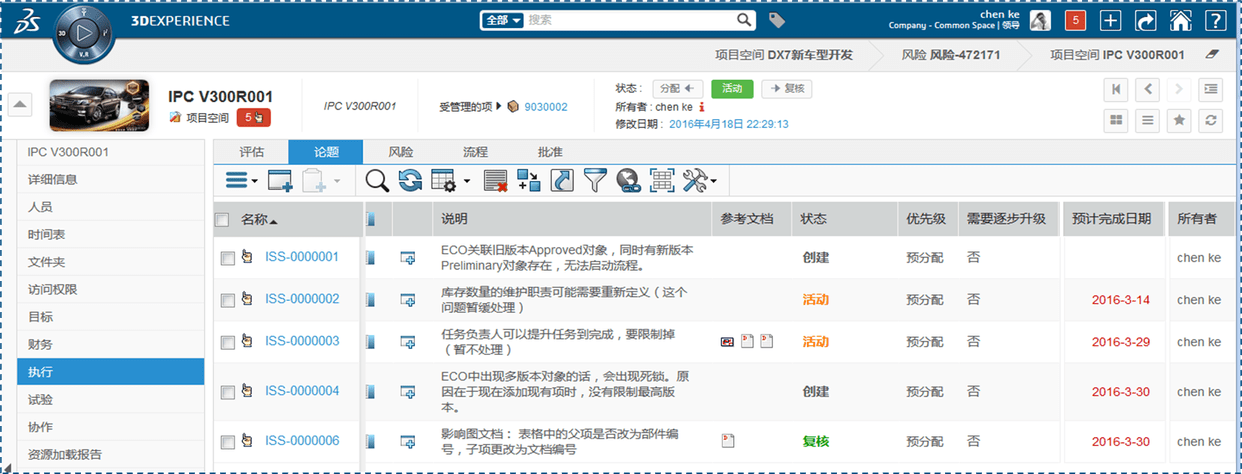This screenshot has height=474, width=1242.
Task: Click the create new issue window icon
Action: 280,180
